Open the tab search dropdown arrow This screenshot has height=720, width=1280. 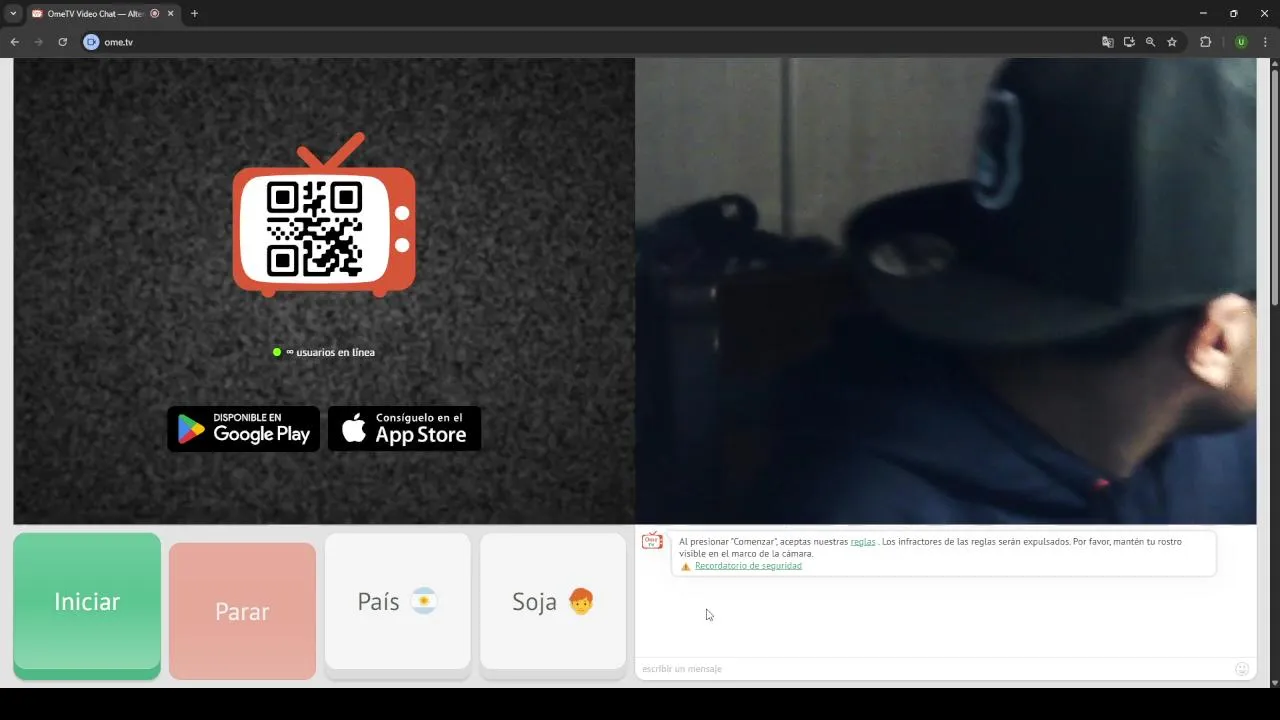[13, 14]
